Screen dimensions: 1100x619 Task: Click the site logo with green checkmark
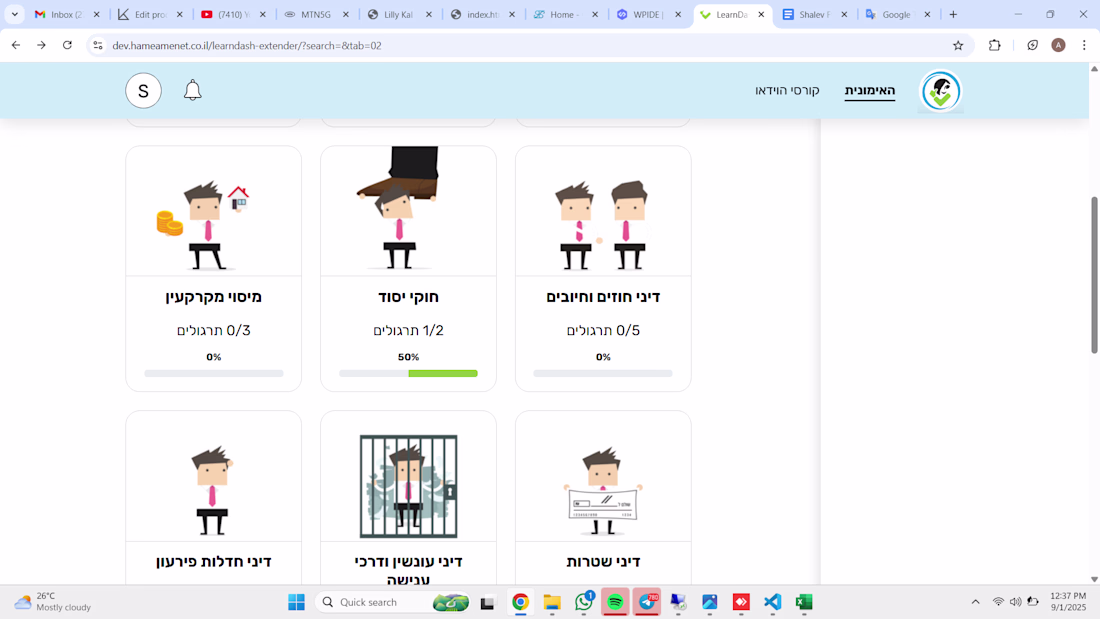(941, 91)
